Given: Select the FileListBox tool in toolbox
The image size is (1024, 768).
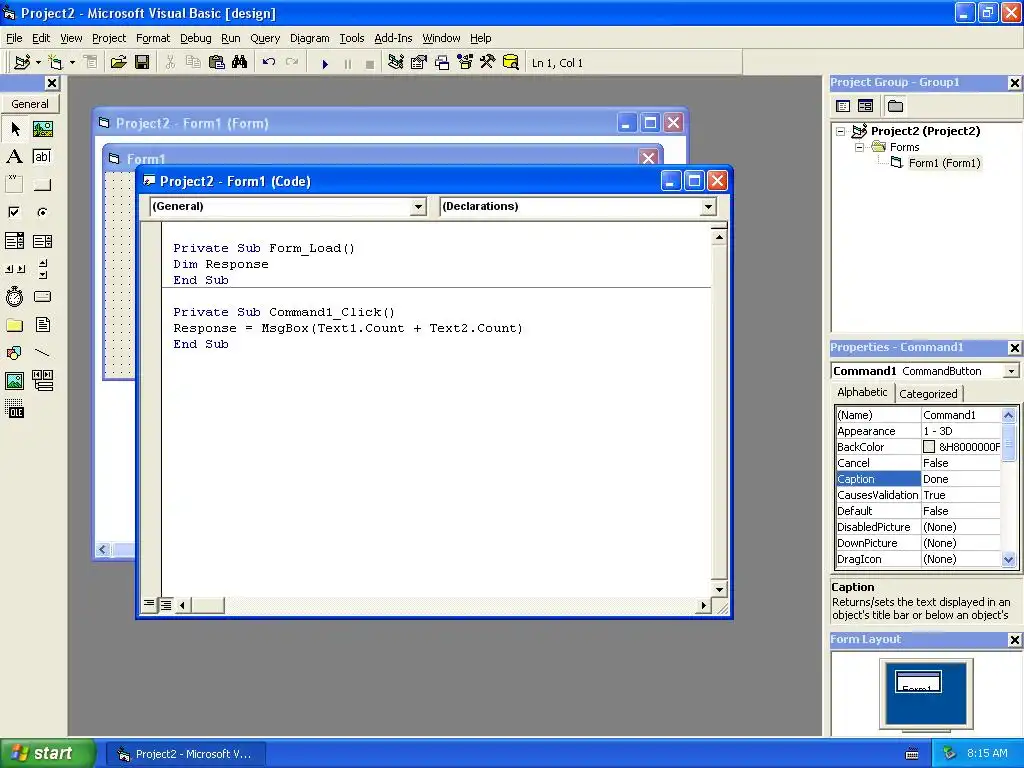Looking at the screenshot, I should coord(42,325).
